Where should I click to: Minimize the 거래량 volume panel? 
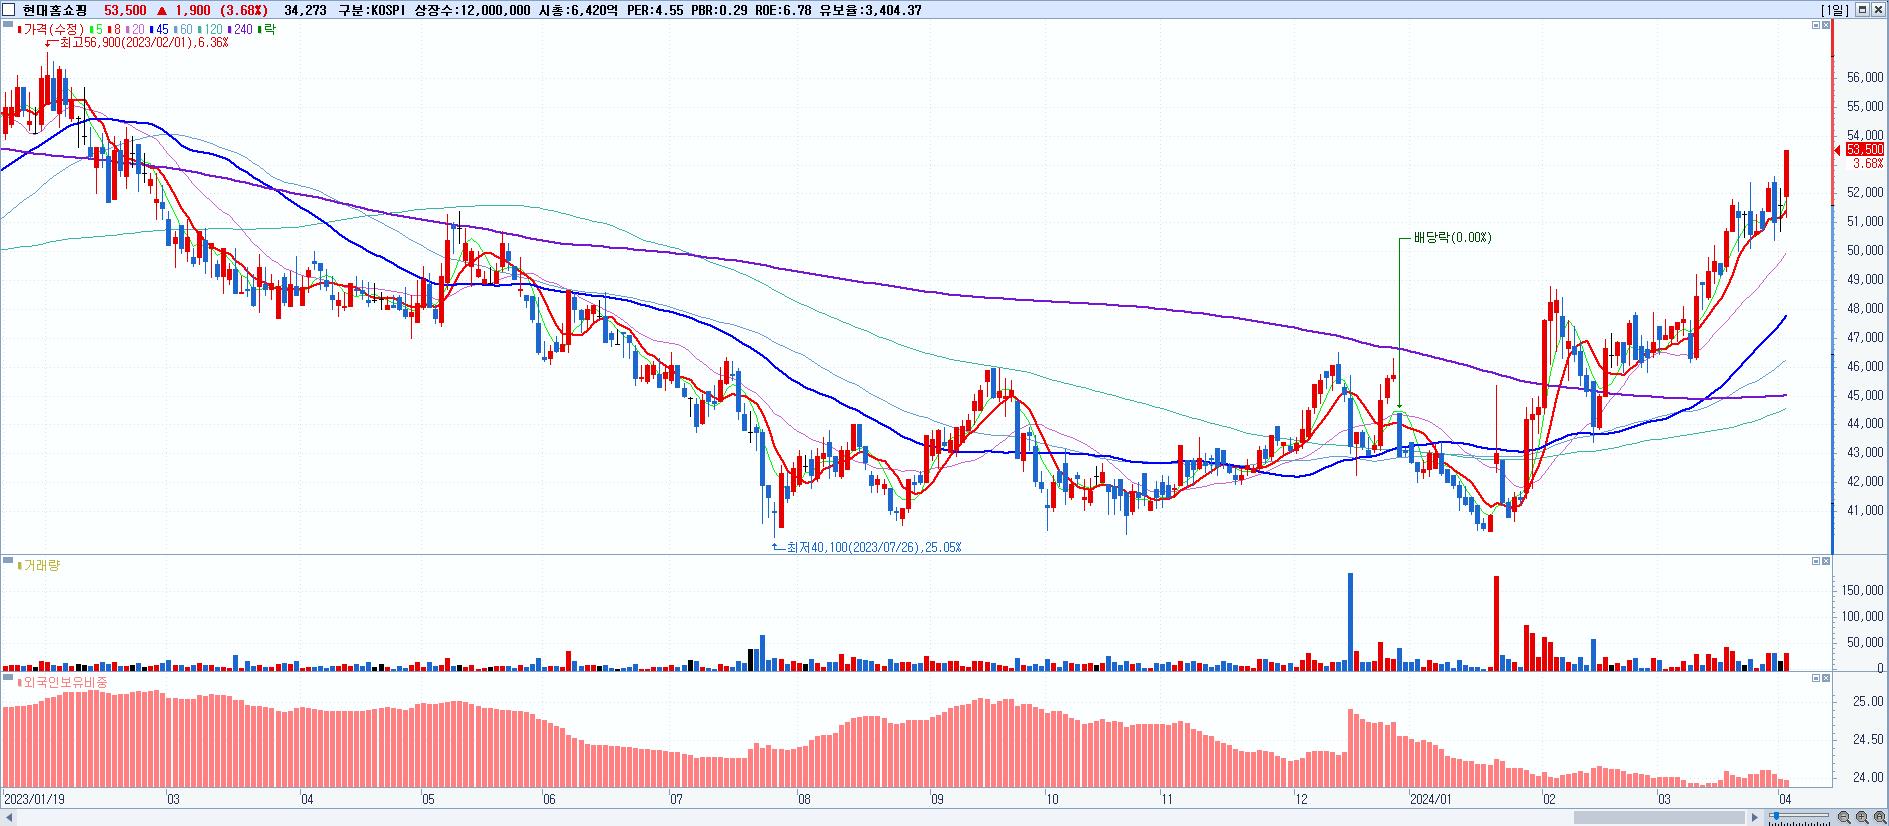(x=1816, y=561)
